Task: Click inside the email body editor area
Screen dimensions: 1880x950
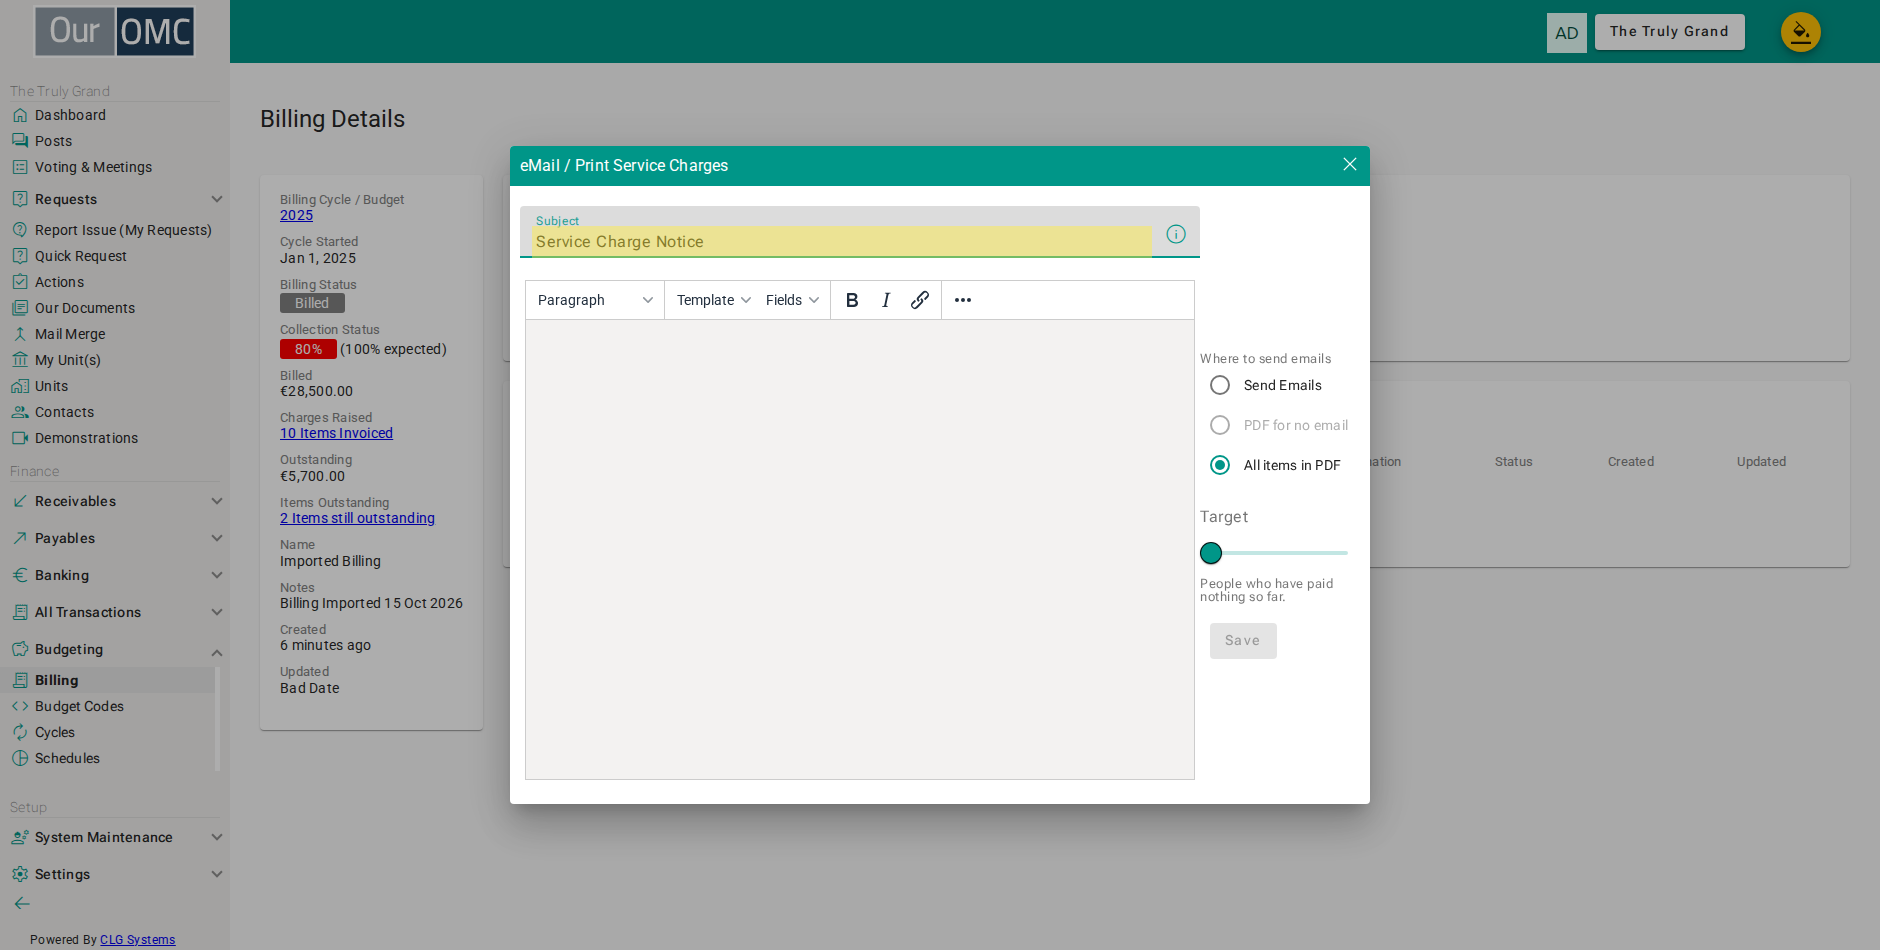Action: click(860, 549)
